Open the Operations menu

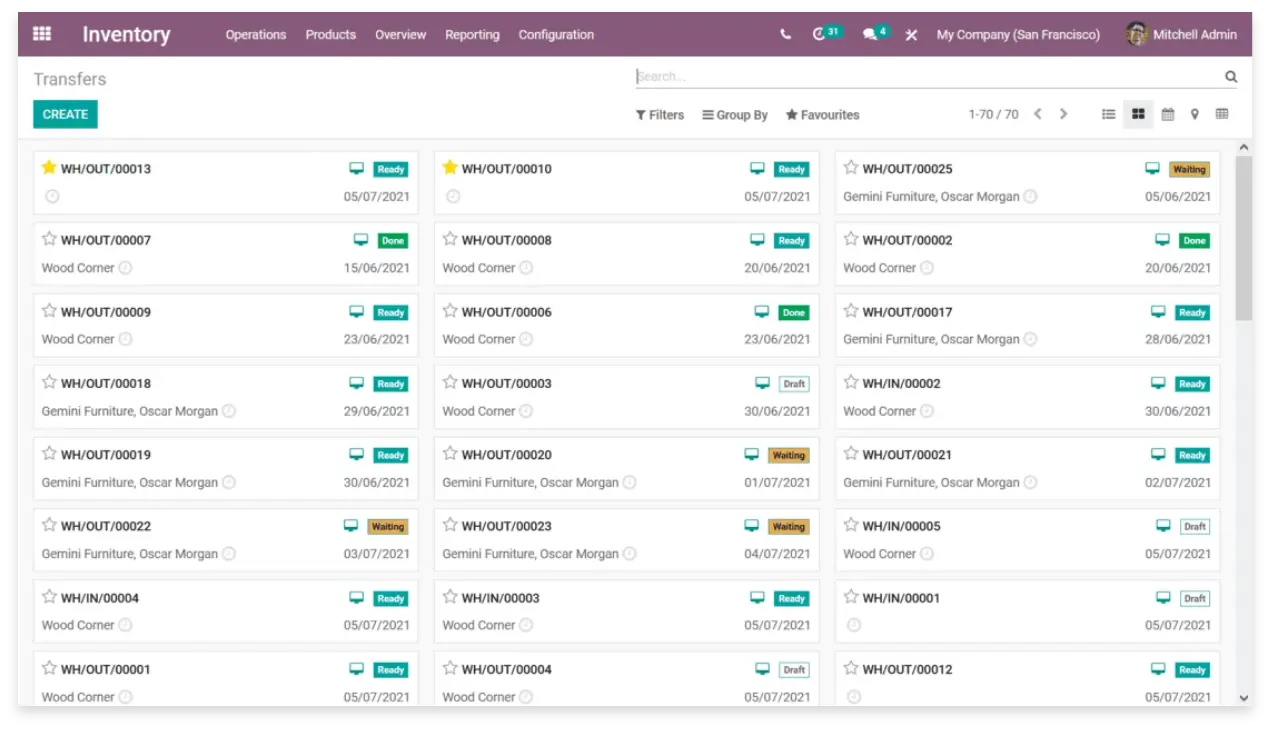pyautogui.click(x=255, y=35)
